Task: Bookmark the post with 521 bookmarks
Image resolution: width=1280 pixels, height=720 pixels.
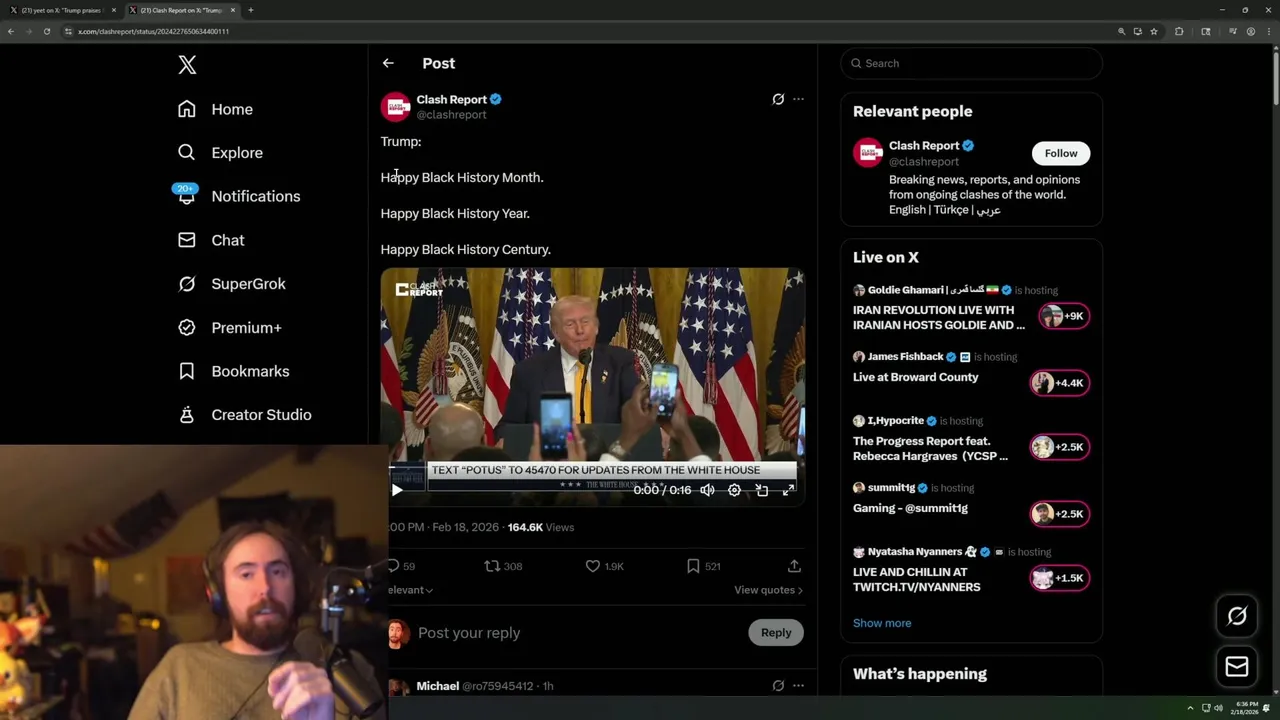Action: click(x=693, y=566)
